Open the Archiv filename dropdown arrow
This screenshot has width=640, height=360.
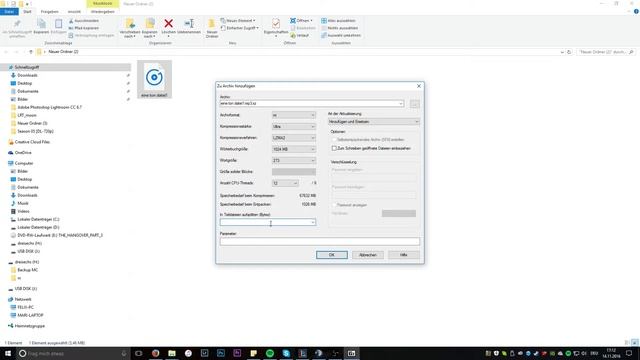click(401, 104)
